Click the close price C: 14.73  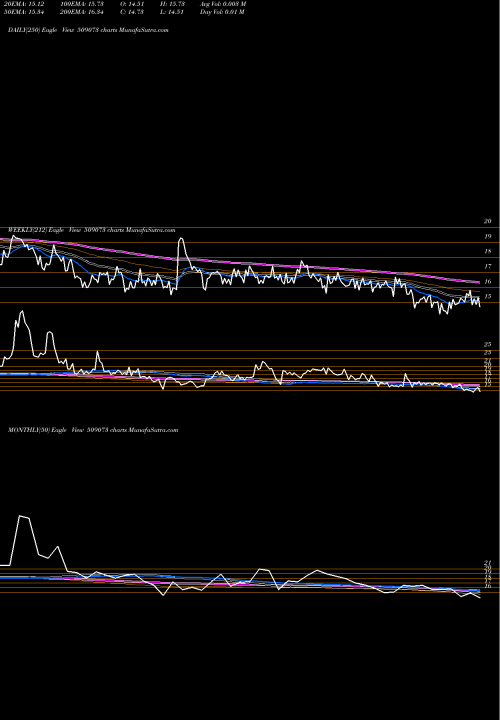pyautogui.click(x=132, y=12)
